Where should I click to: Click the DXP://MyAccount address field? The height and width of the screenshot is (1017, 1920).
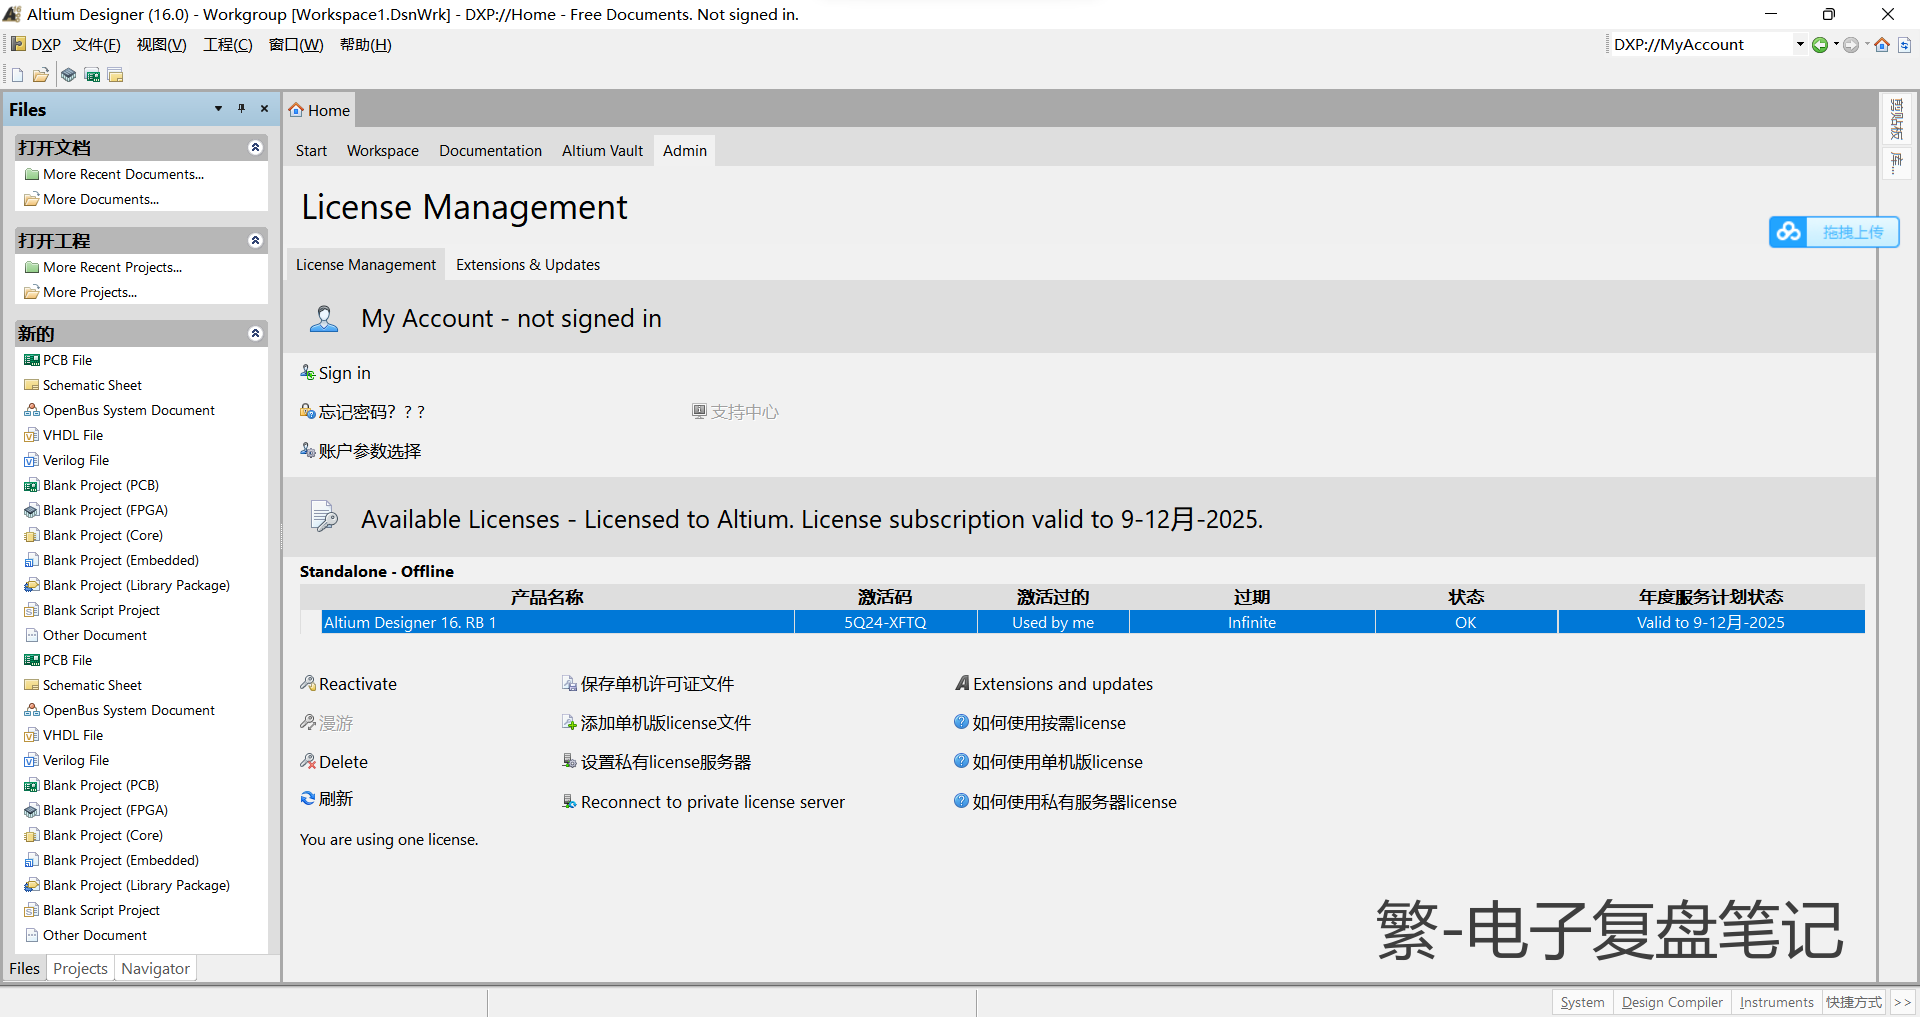click(1700, 44)
